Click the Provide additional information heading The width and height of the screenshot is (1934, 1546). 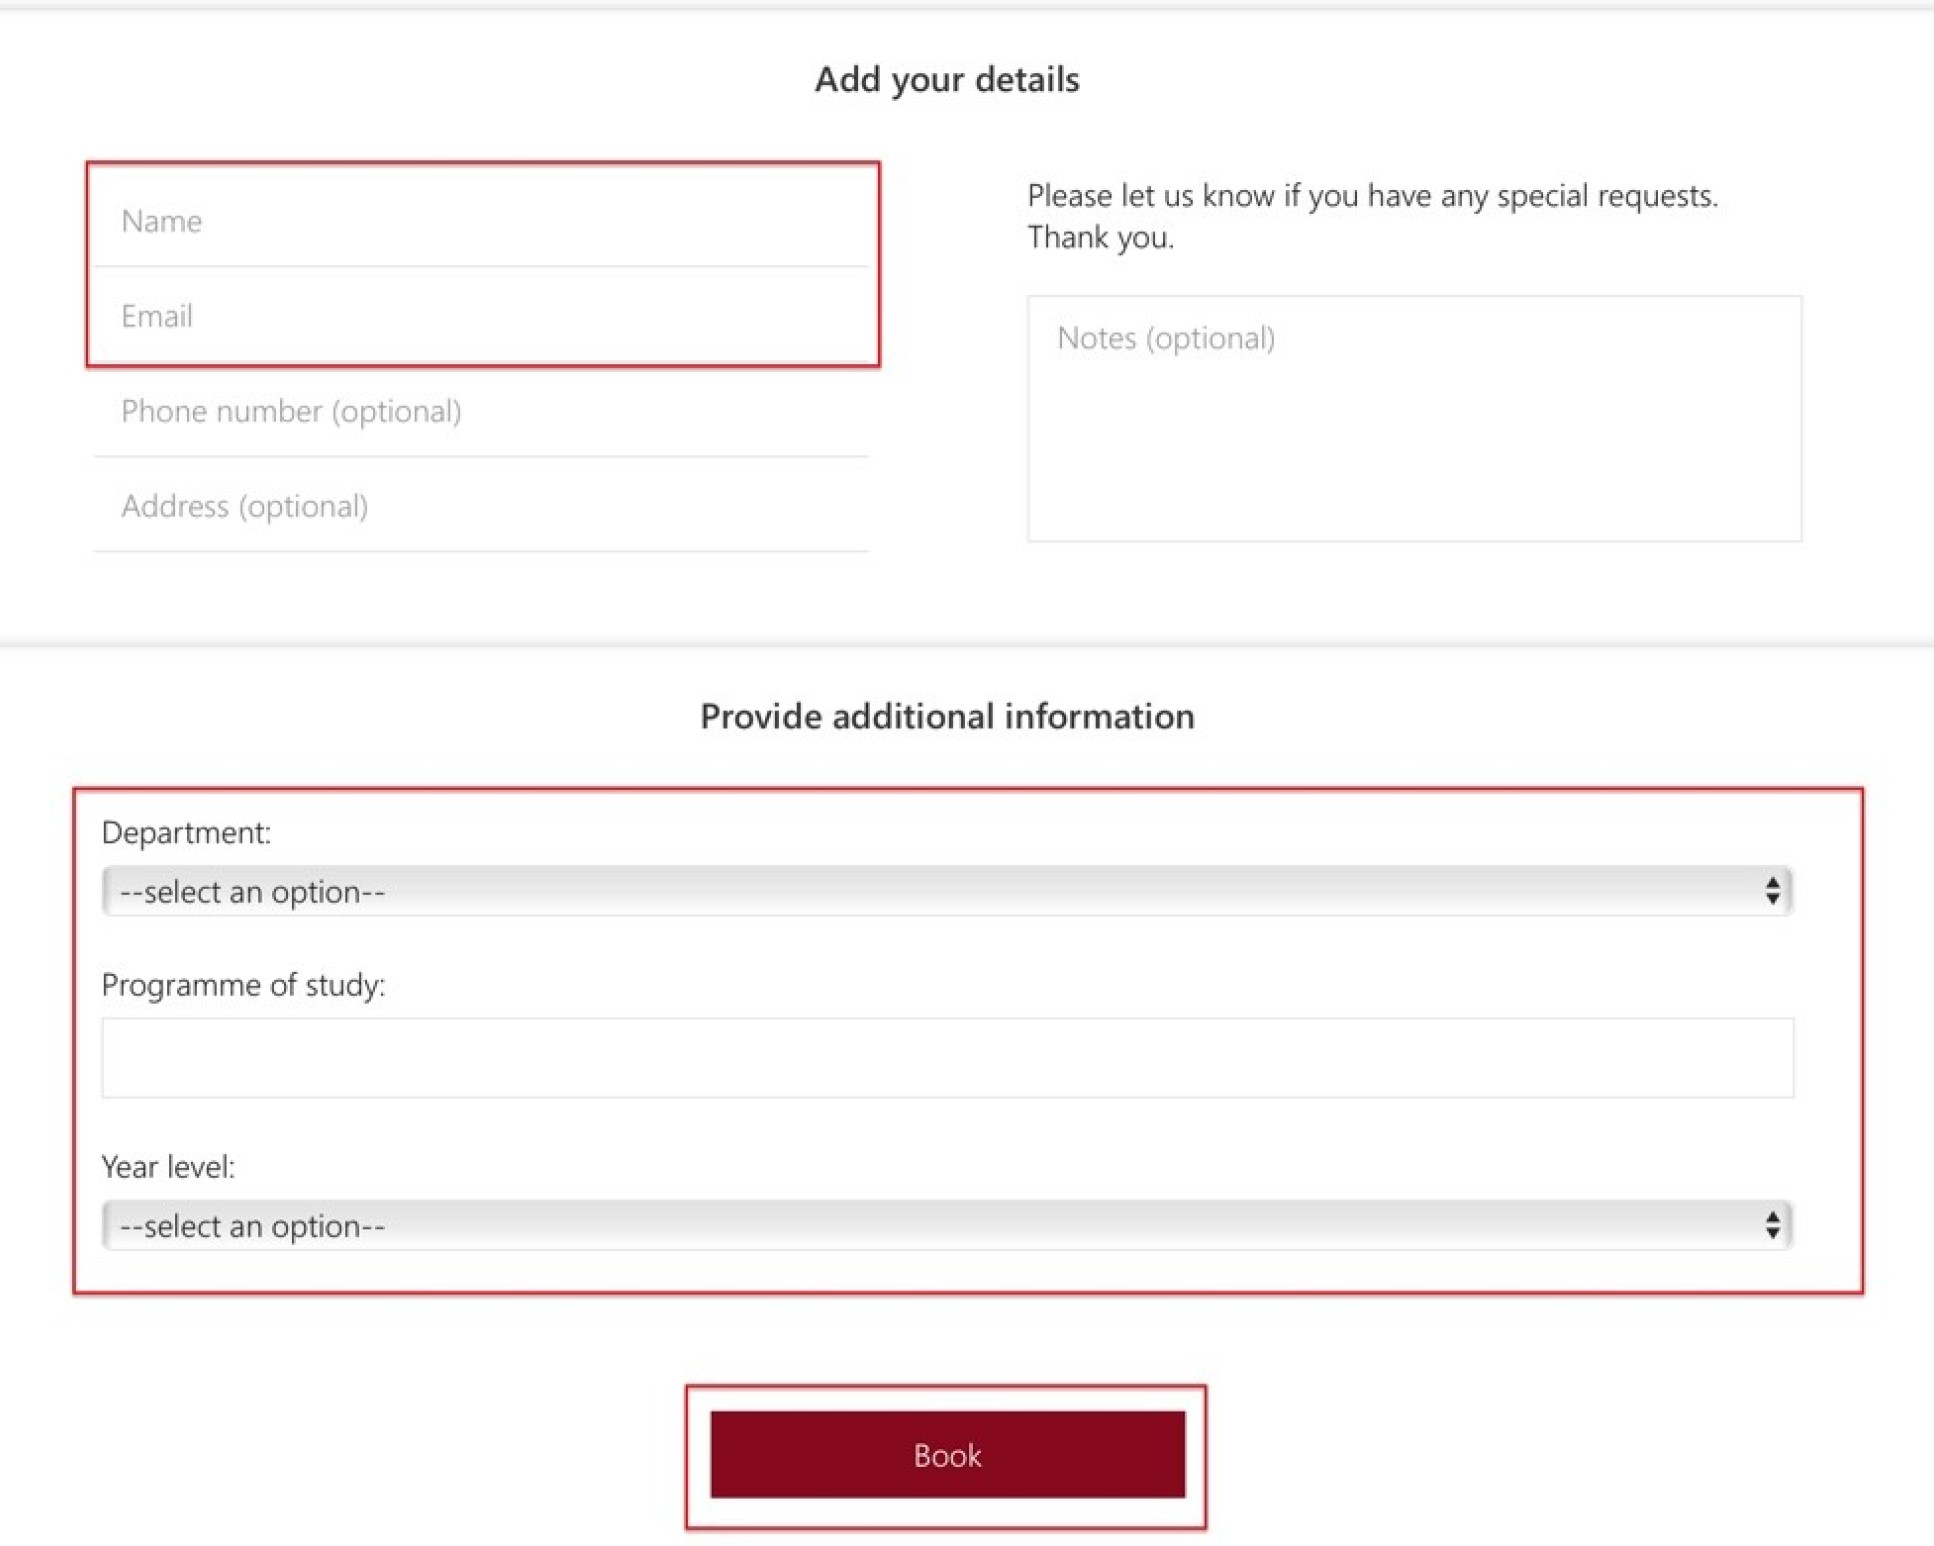point(946,716)
